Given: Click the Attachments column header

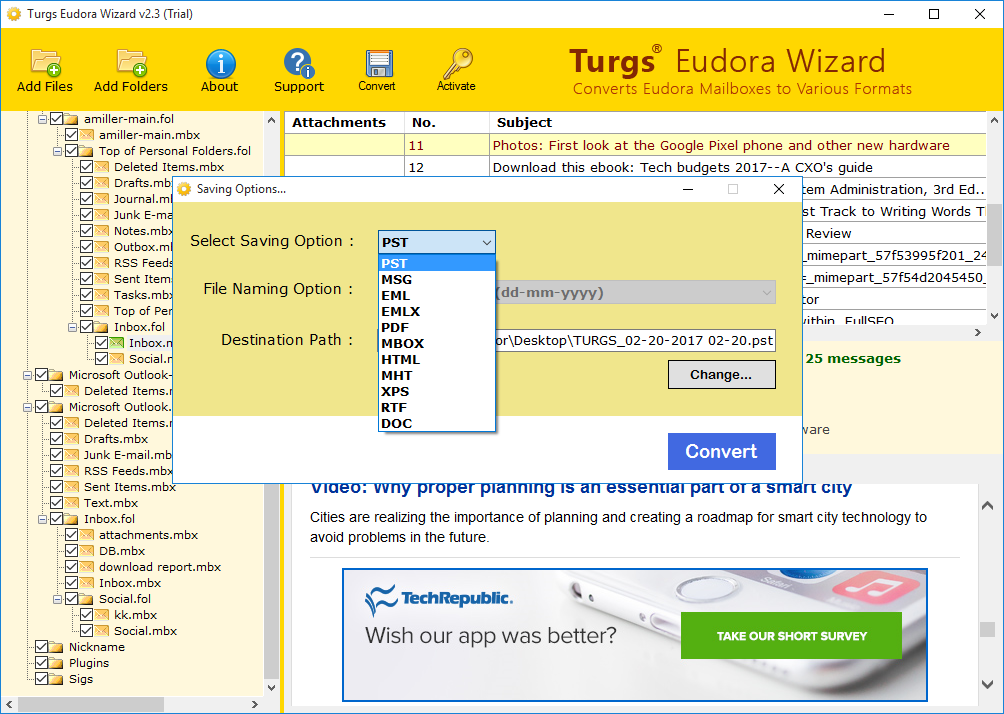Looking at the screenshot, I should coord(344,122).
